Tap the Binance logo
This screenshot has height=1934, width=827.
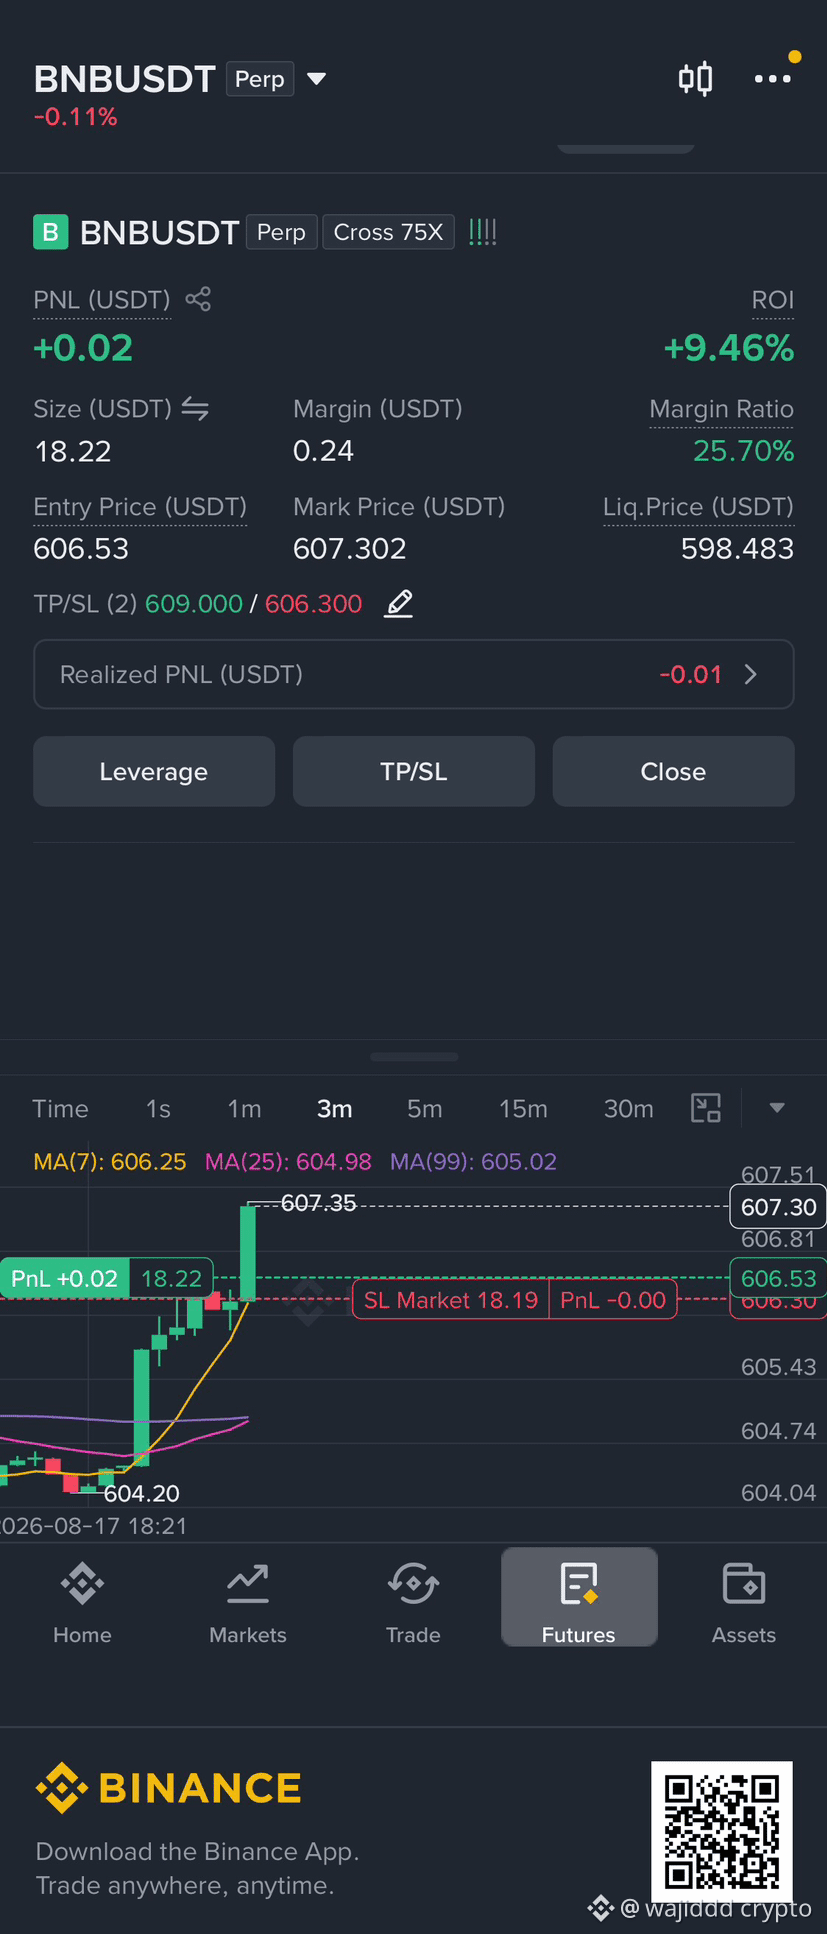pyautogui.click(x=168, y=1788)
